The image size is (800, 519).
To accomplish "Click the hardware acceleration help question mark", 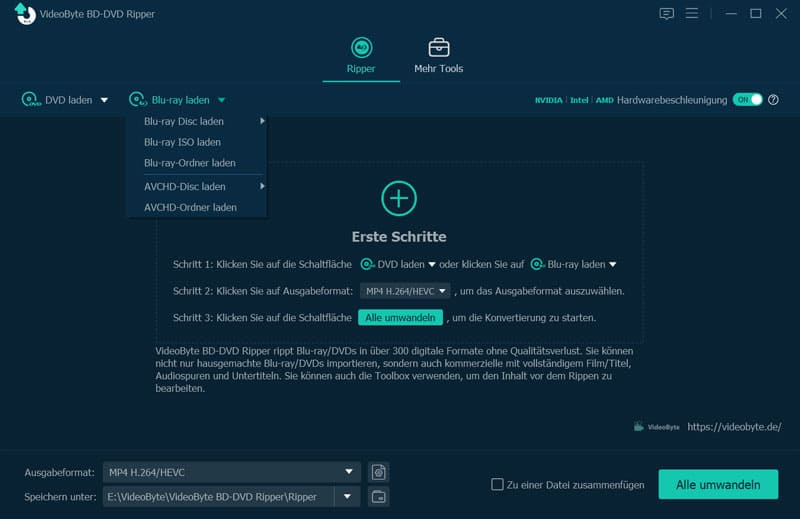I will point(773,100).
